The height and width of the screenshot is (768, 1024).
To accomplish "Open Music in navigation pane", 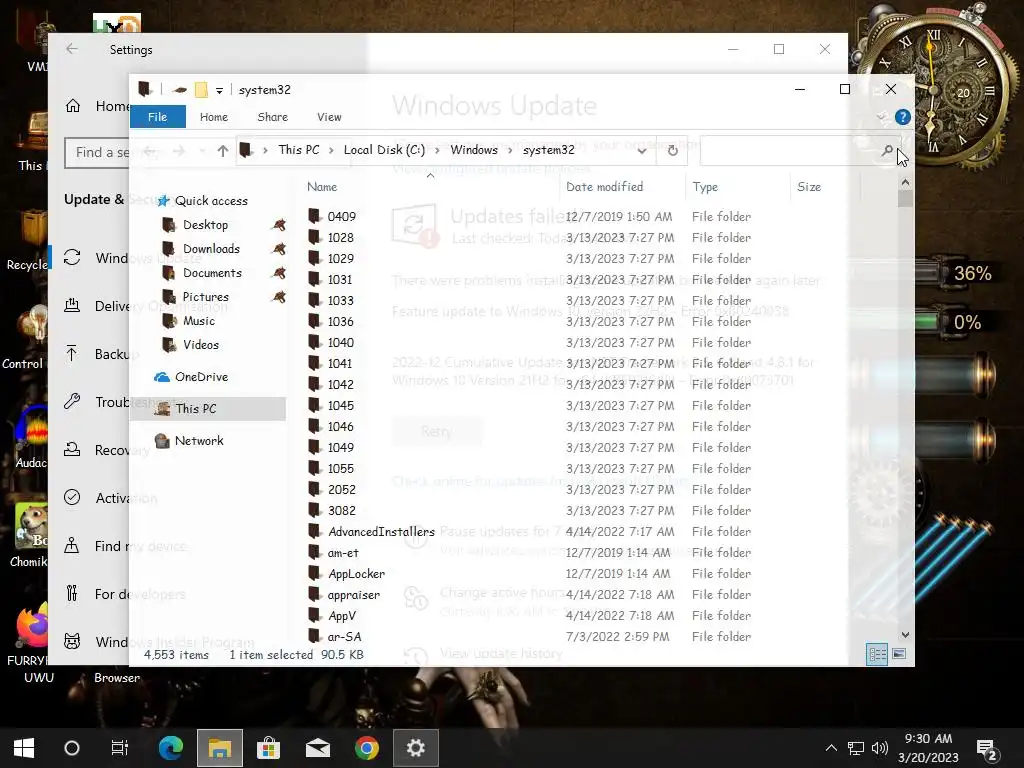I will click(199, 321).
